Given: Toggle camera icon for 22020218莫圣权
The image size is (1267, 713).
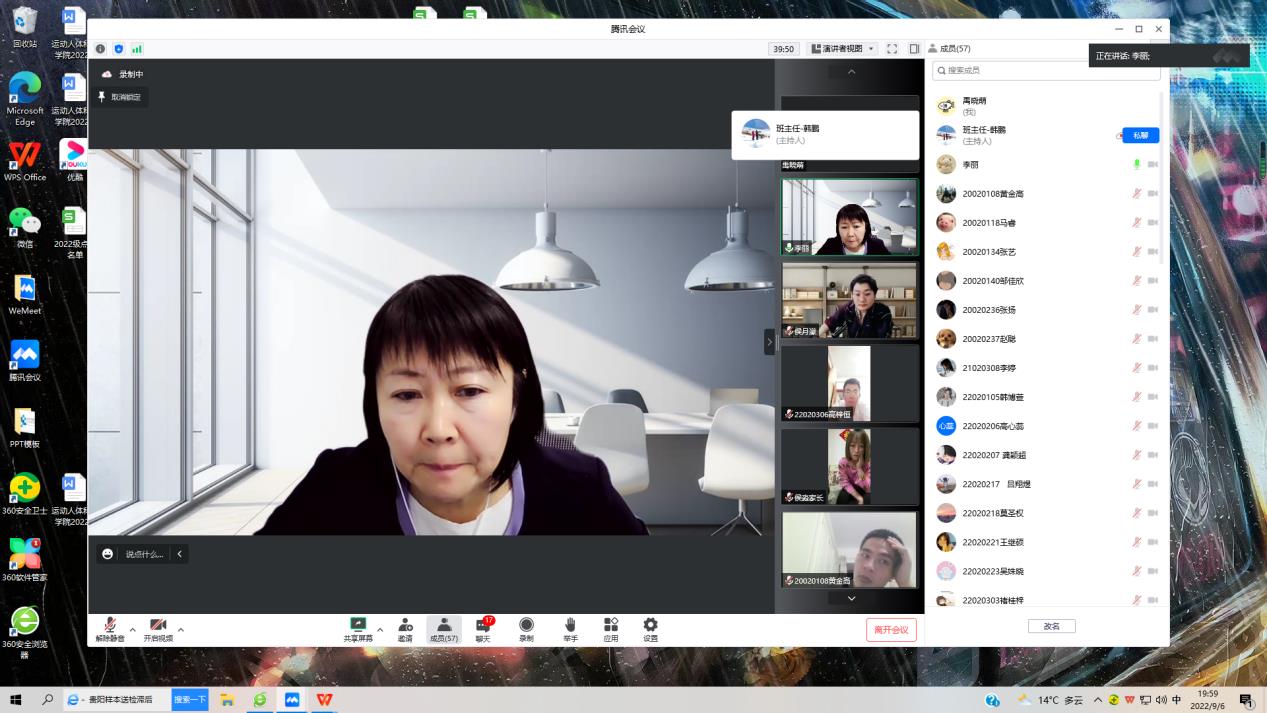Looking at the screenshot, I should click(1152, 513).
